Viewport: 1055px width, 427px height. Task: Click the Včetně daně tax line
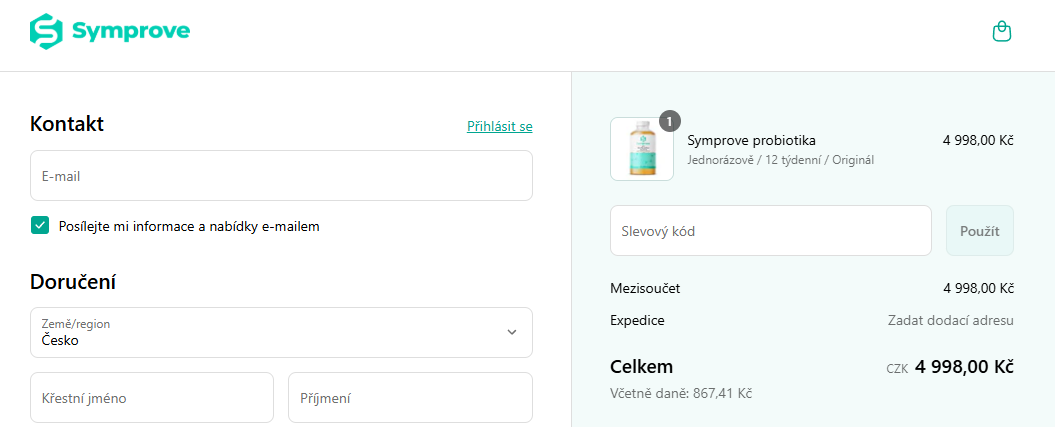(680, 393)
